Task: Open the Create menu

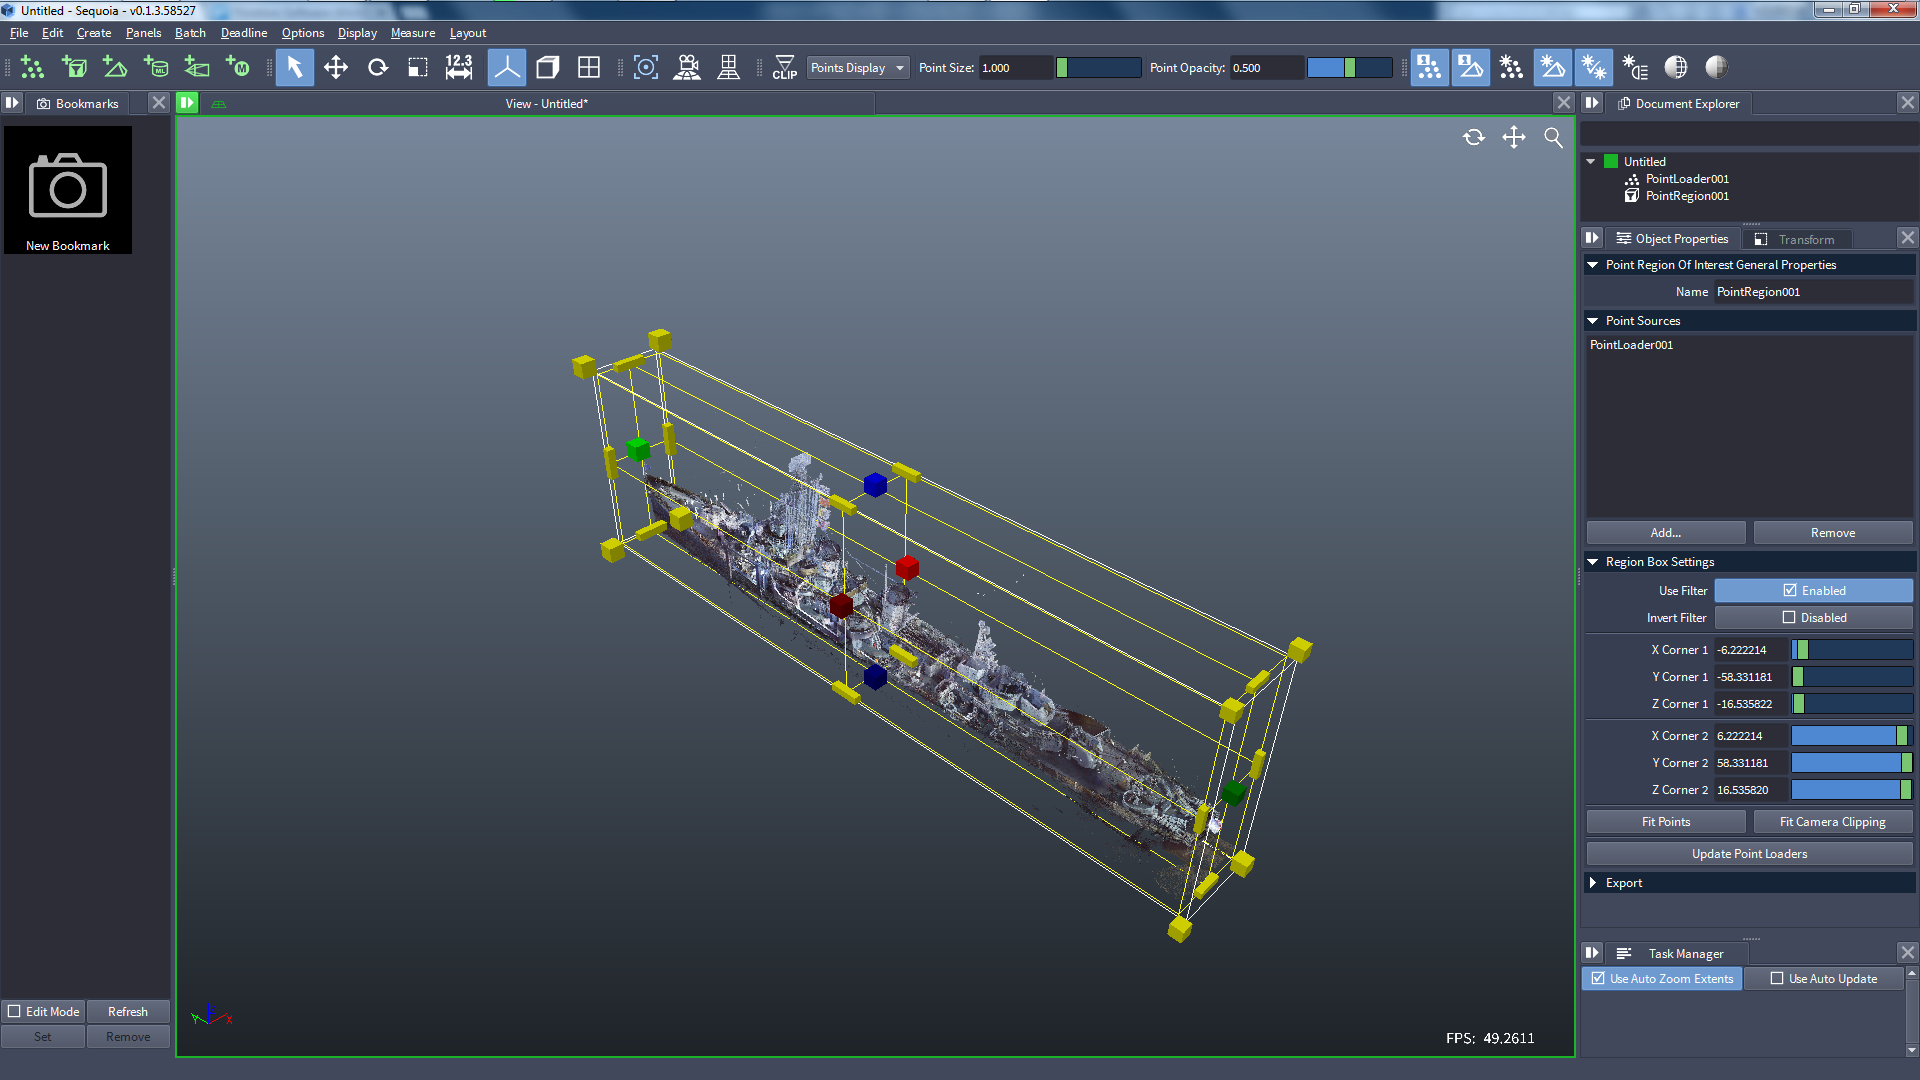Action: [x=94, y=32]
